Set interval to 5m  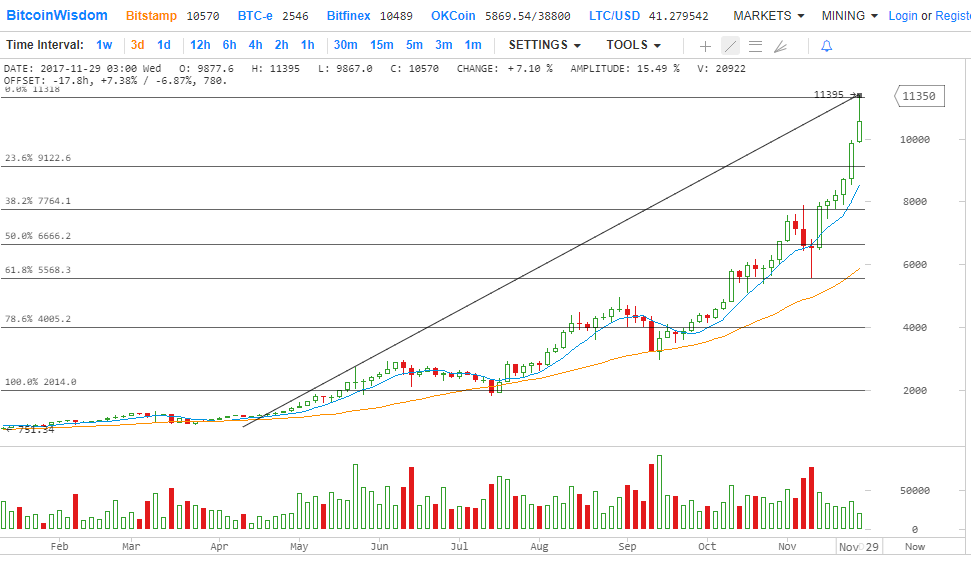tap(414, 45)
